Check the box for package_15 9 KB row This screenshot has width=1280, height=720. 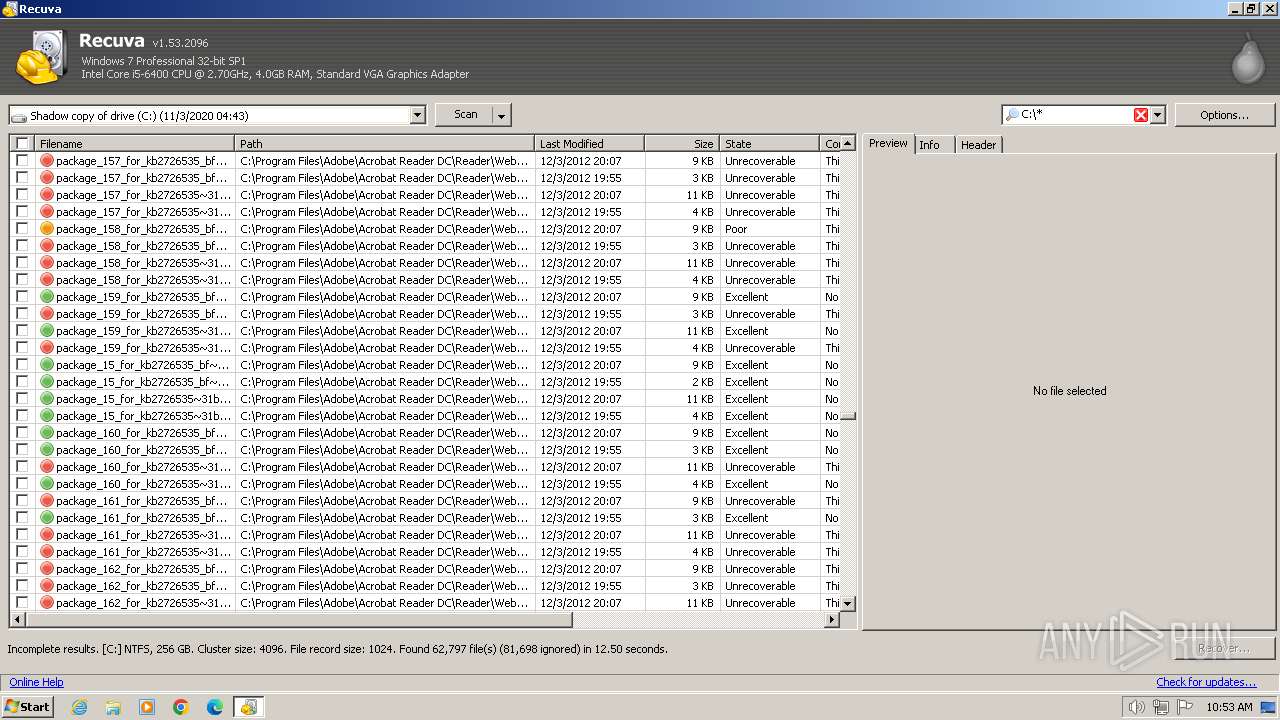[x=22, y=365]
